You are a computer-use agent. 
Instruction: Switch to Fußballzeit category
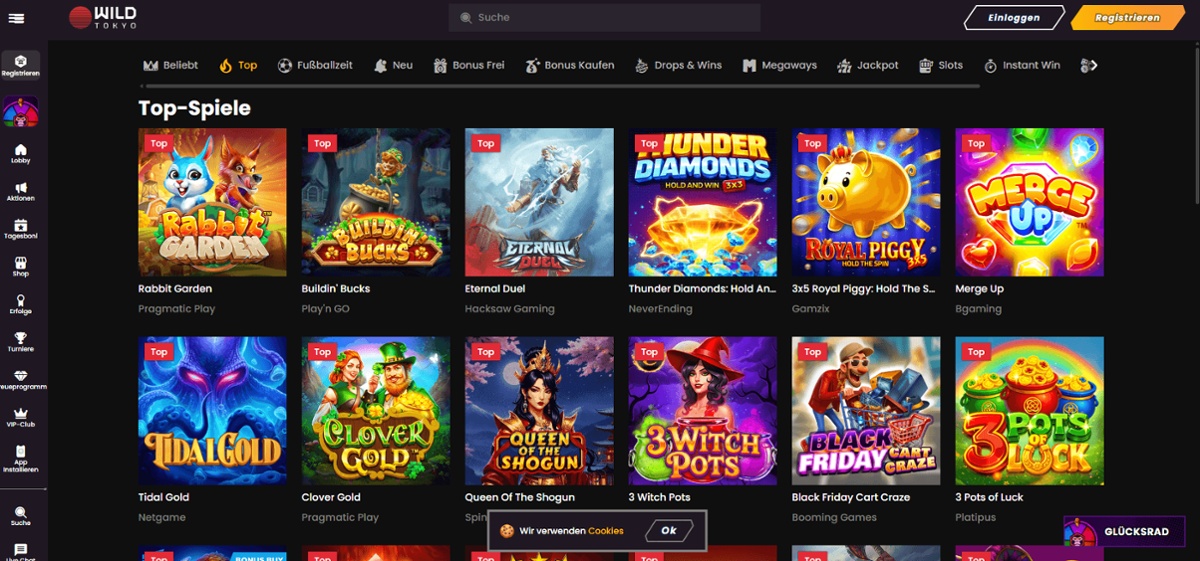[x=315, y=65]
